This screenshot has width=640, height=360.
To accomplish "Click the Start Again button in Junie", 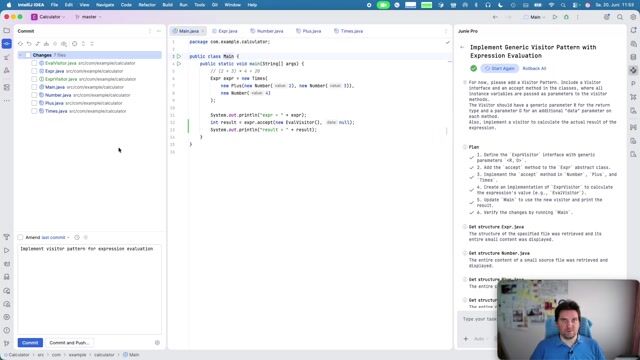I will click(500, 69).
